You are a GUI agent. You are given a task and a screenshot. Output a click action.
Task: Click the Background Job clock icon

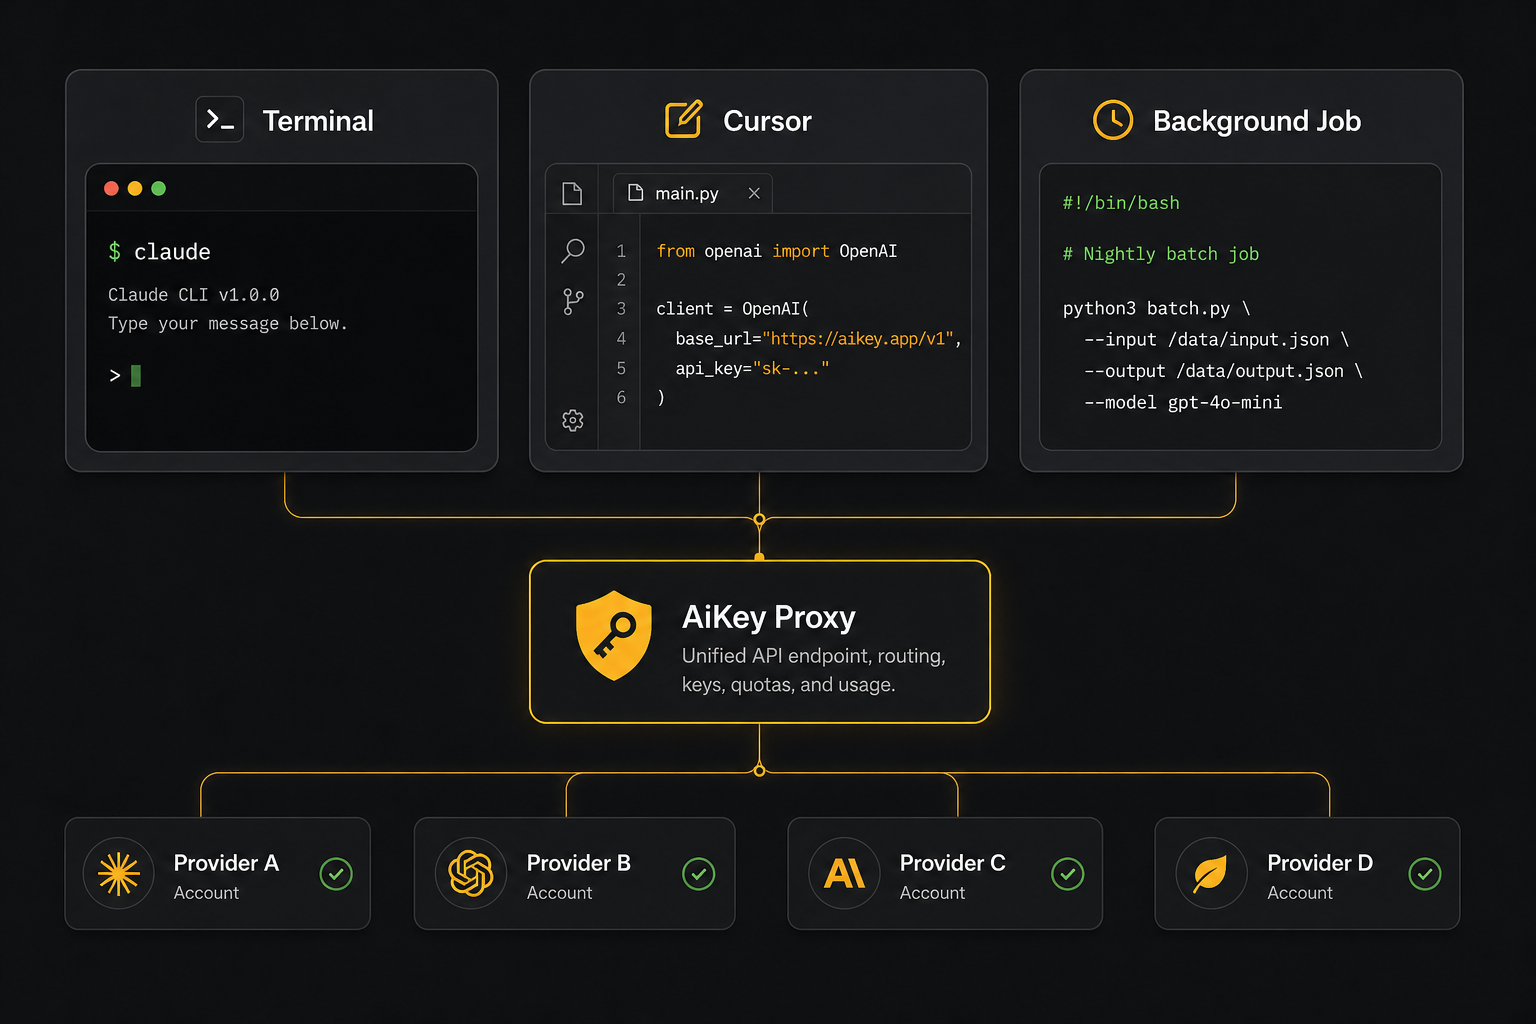[1113, 120]
